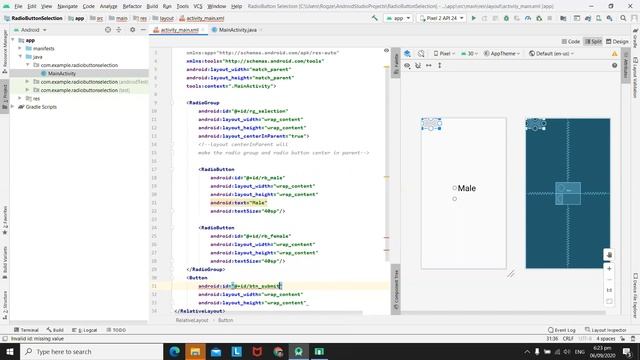Open Microsoft Edge from the taskbar

tap(175, 351)
